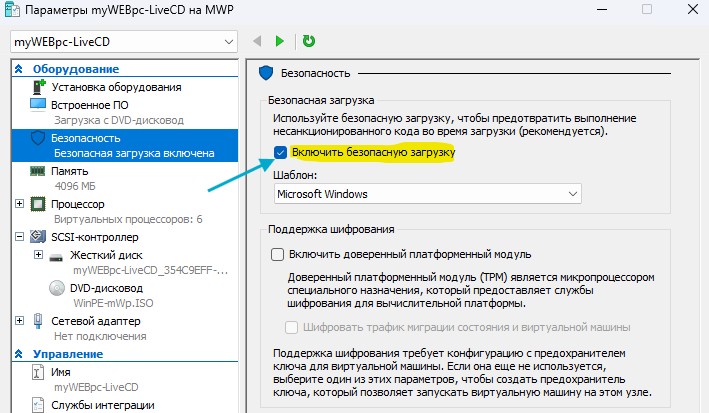Expand the Процессор tree node

click(x=20, y=204)
